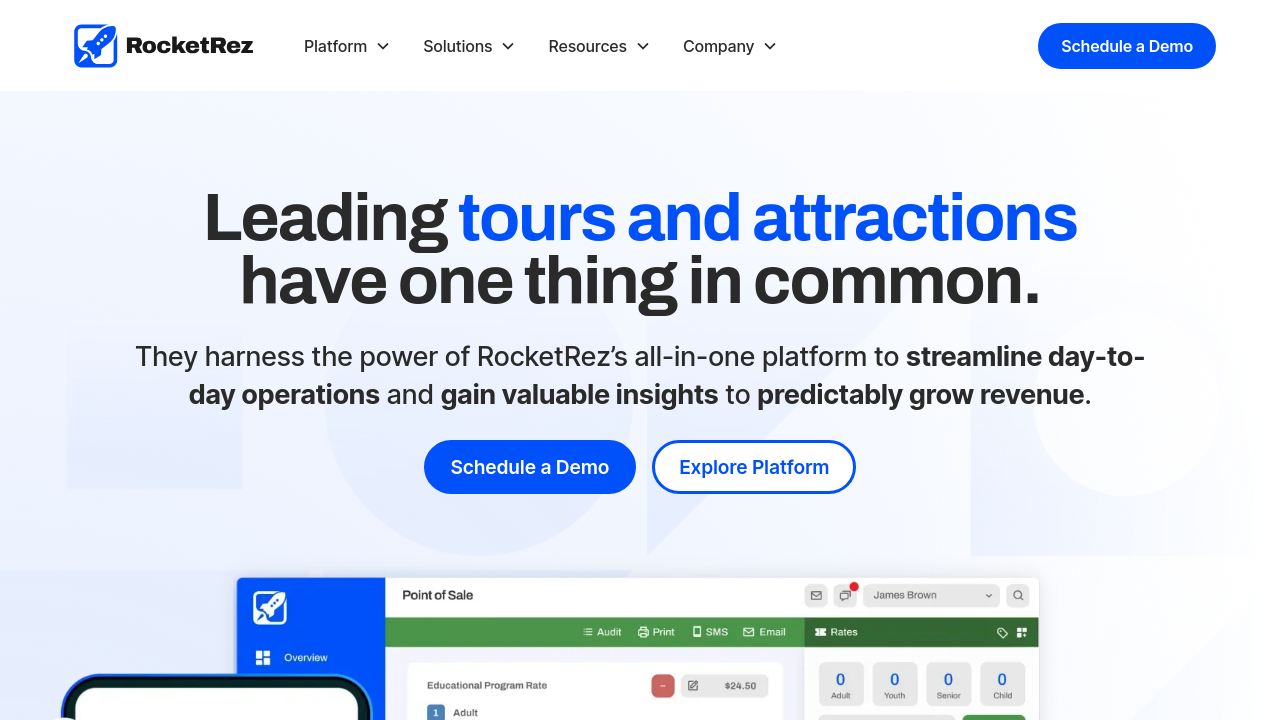Click the grid icon in Rates header
The width and height of the screenshot is (1280, 720).
pos(1022,633)
